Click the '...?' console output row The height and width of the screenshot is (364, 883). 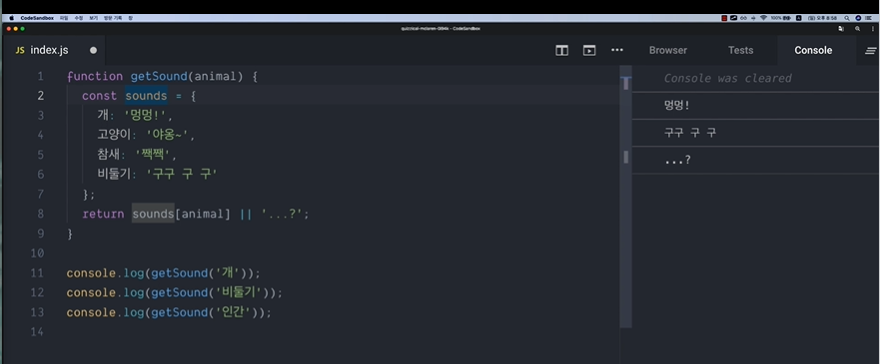[755, 161]
